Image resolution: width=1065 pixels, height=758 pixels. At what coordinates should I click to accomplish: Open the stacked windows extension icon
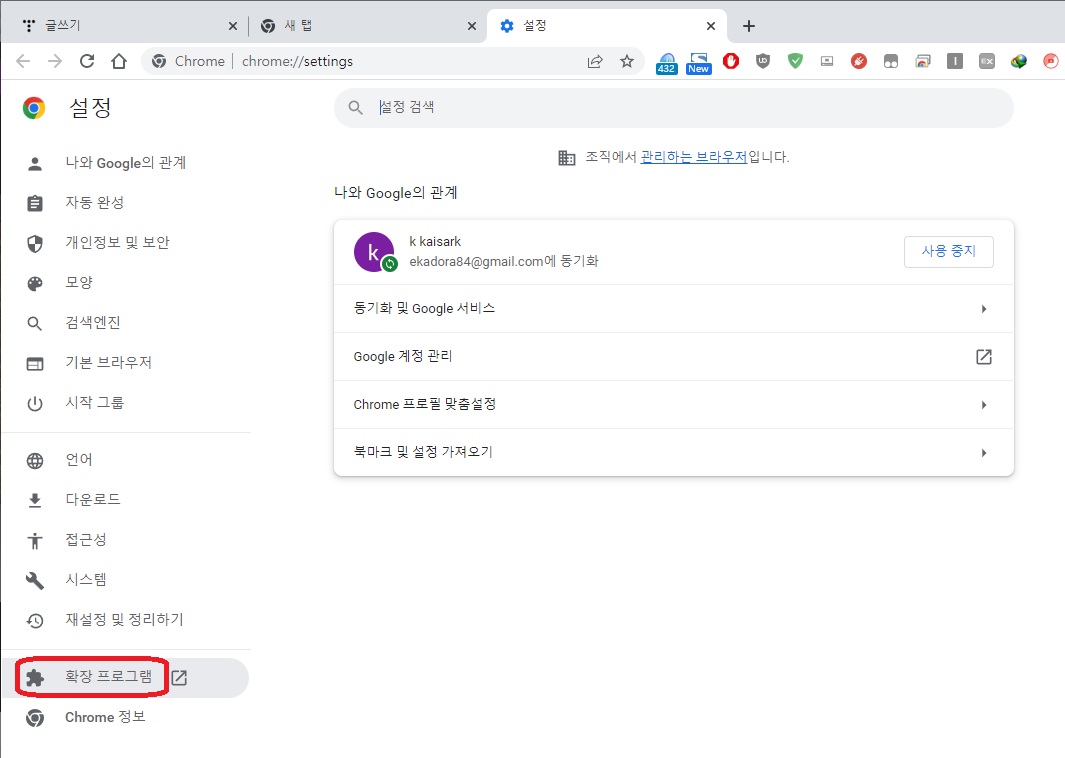[x=923, y=61]
